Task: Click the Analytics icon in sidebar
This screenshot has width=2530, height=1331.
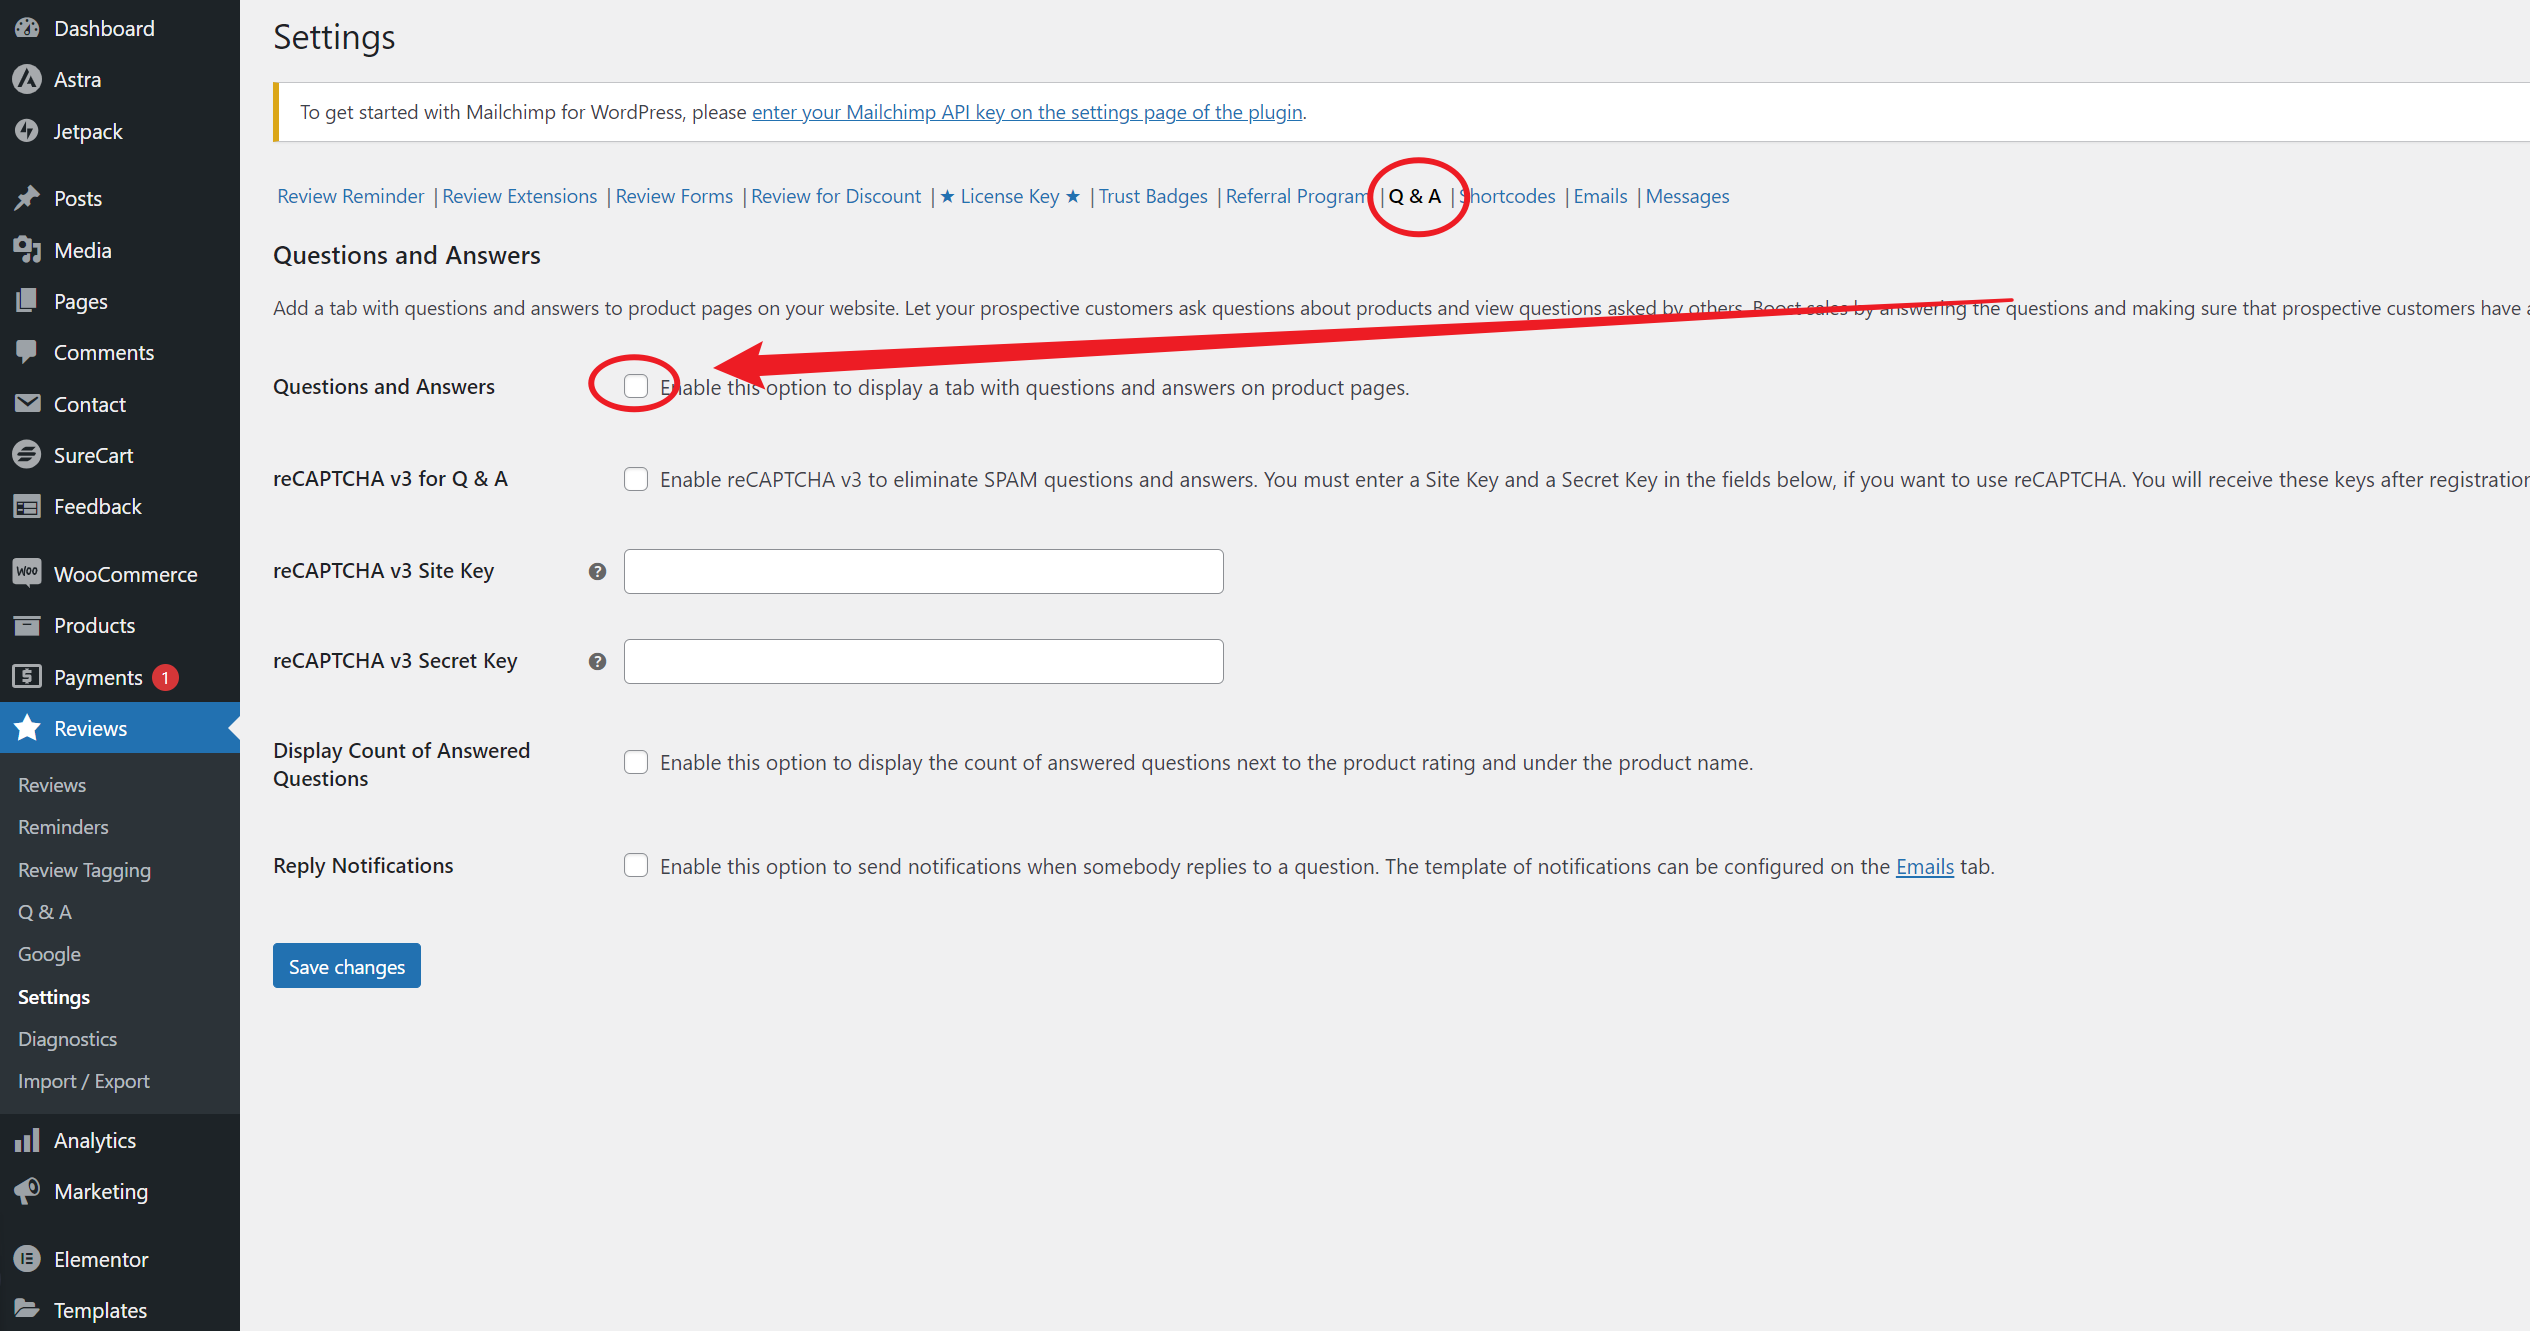Action: 30,1140
